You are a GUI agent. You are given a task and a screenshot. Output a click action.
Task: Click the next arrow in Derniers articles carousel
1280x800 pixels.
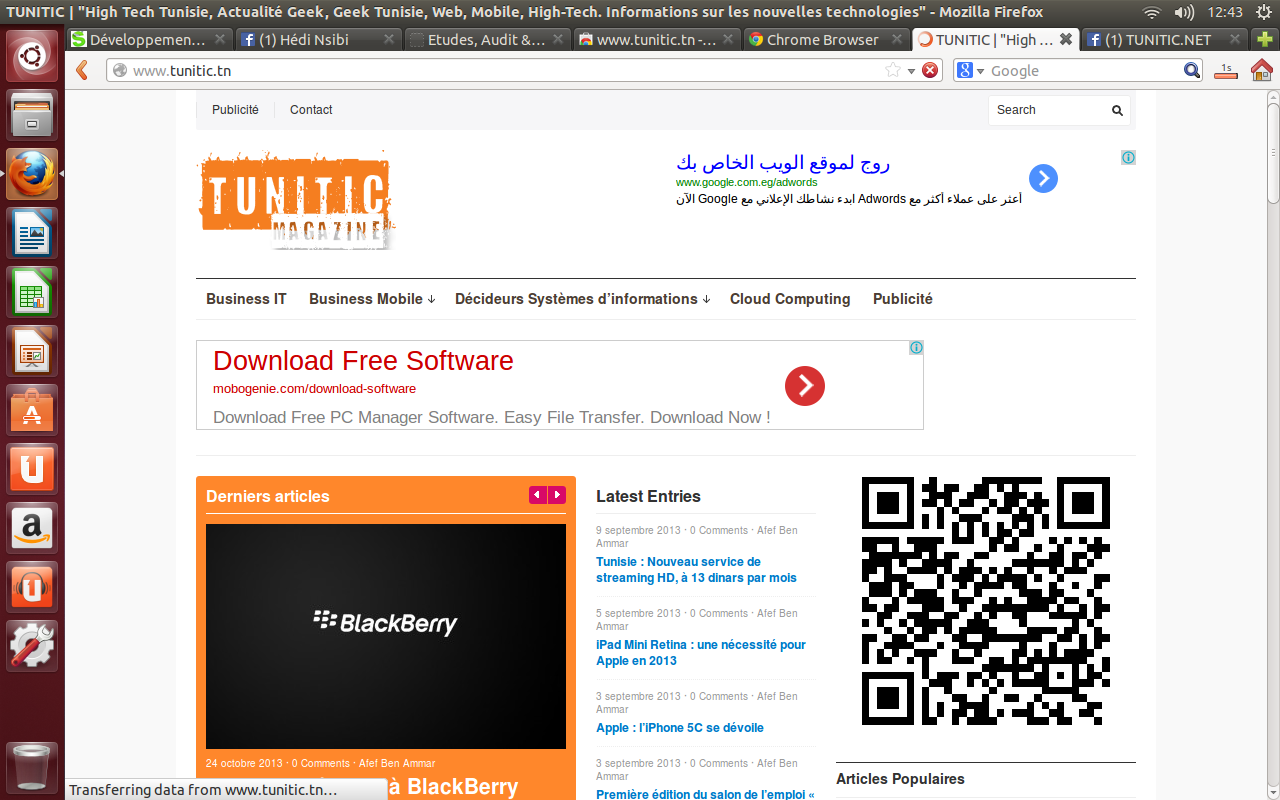pos(557,494)
